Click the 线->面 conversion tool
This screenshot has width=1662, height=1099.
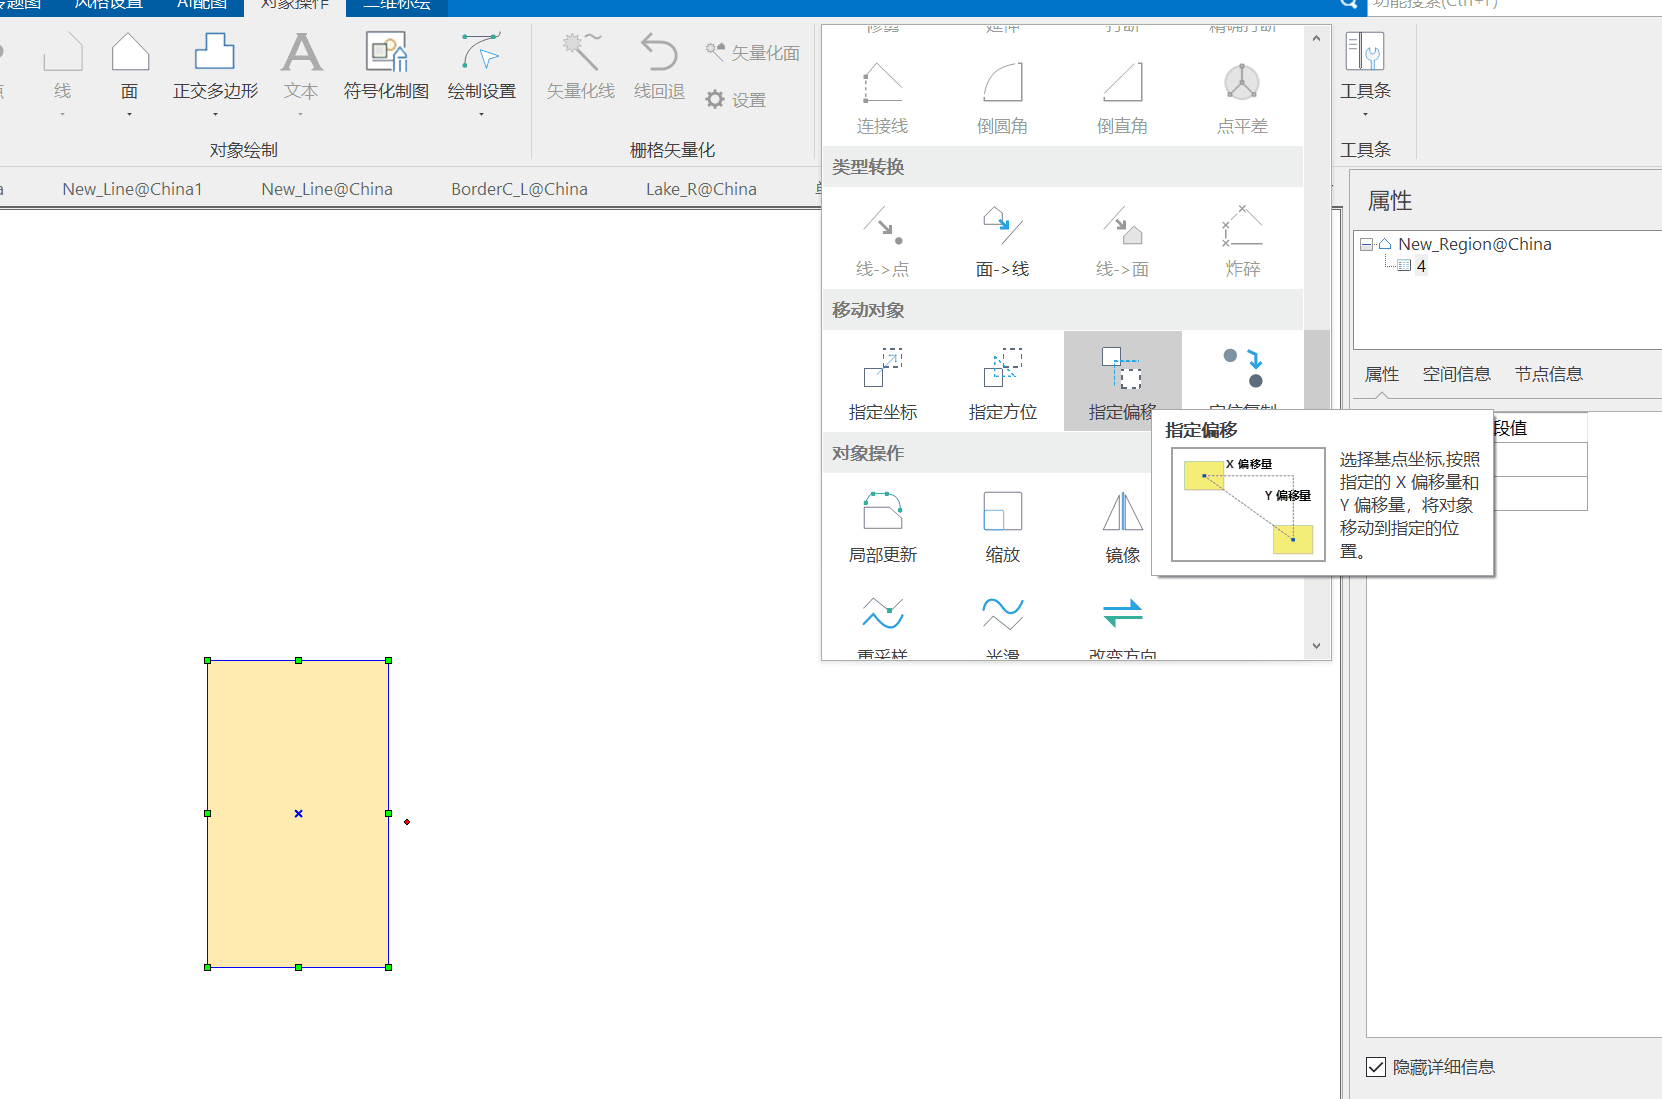pos(1122,240)
